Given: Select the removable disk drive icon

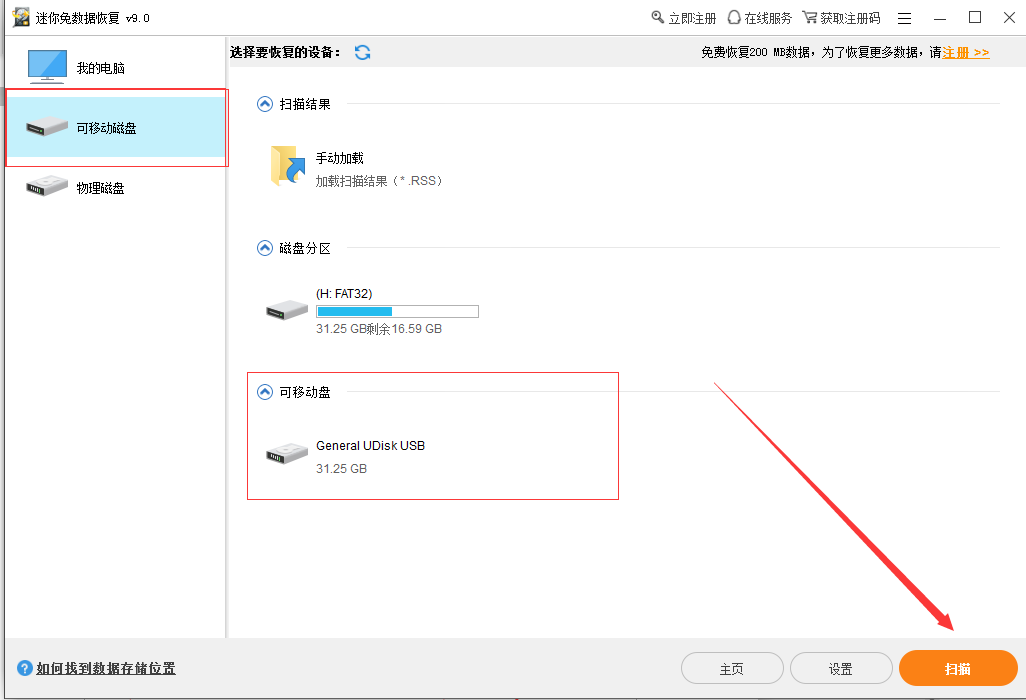Looking at the screenshot, I should tap(47, 126).
